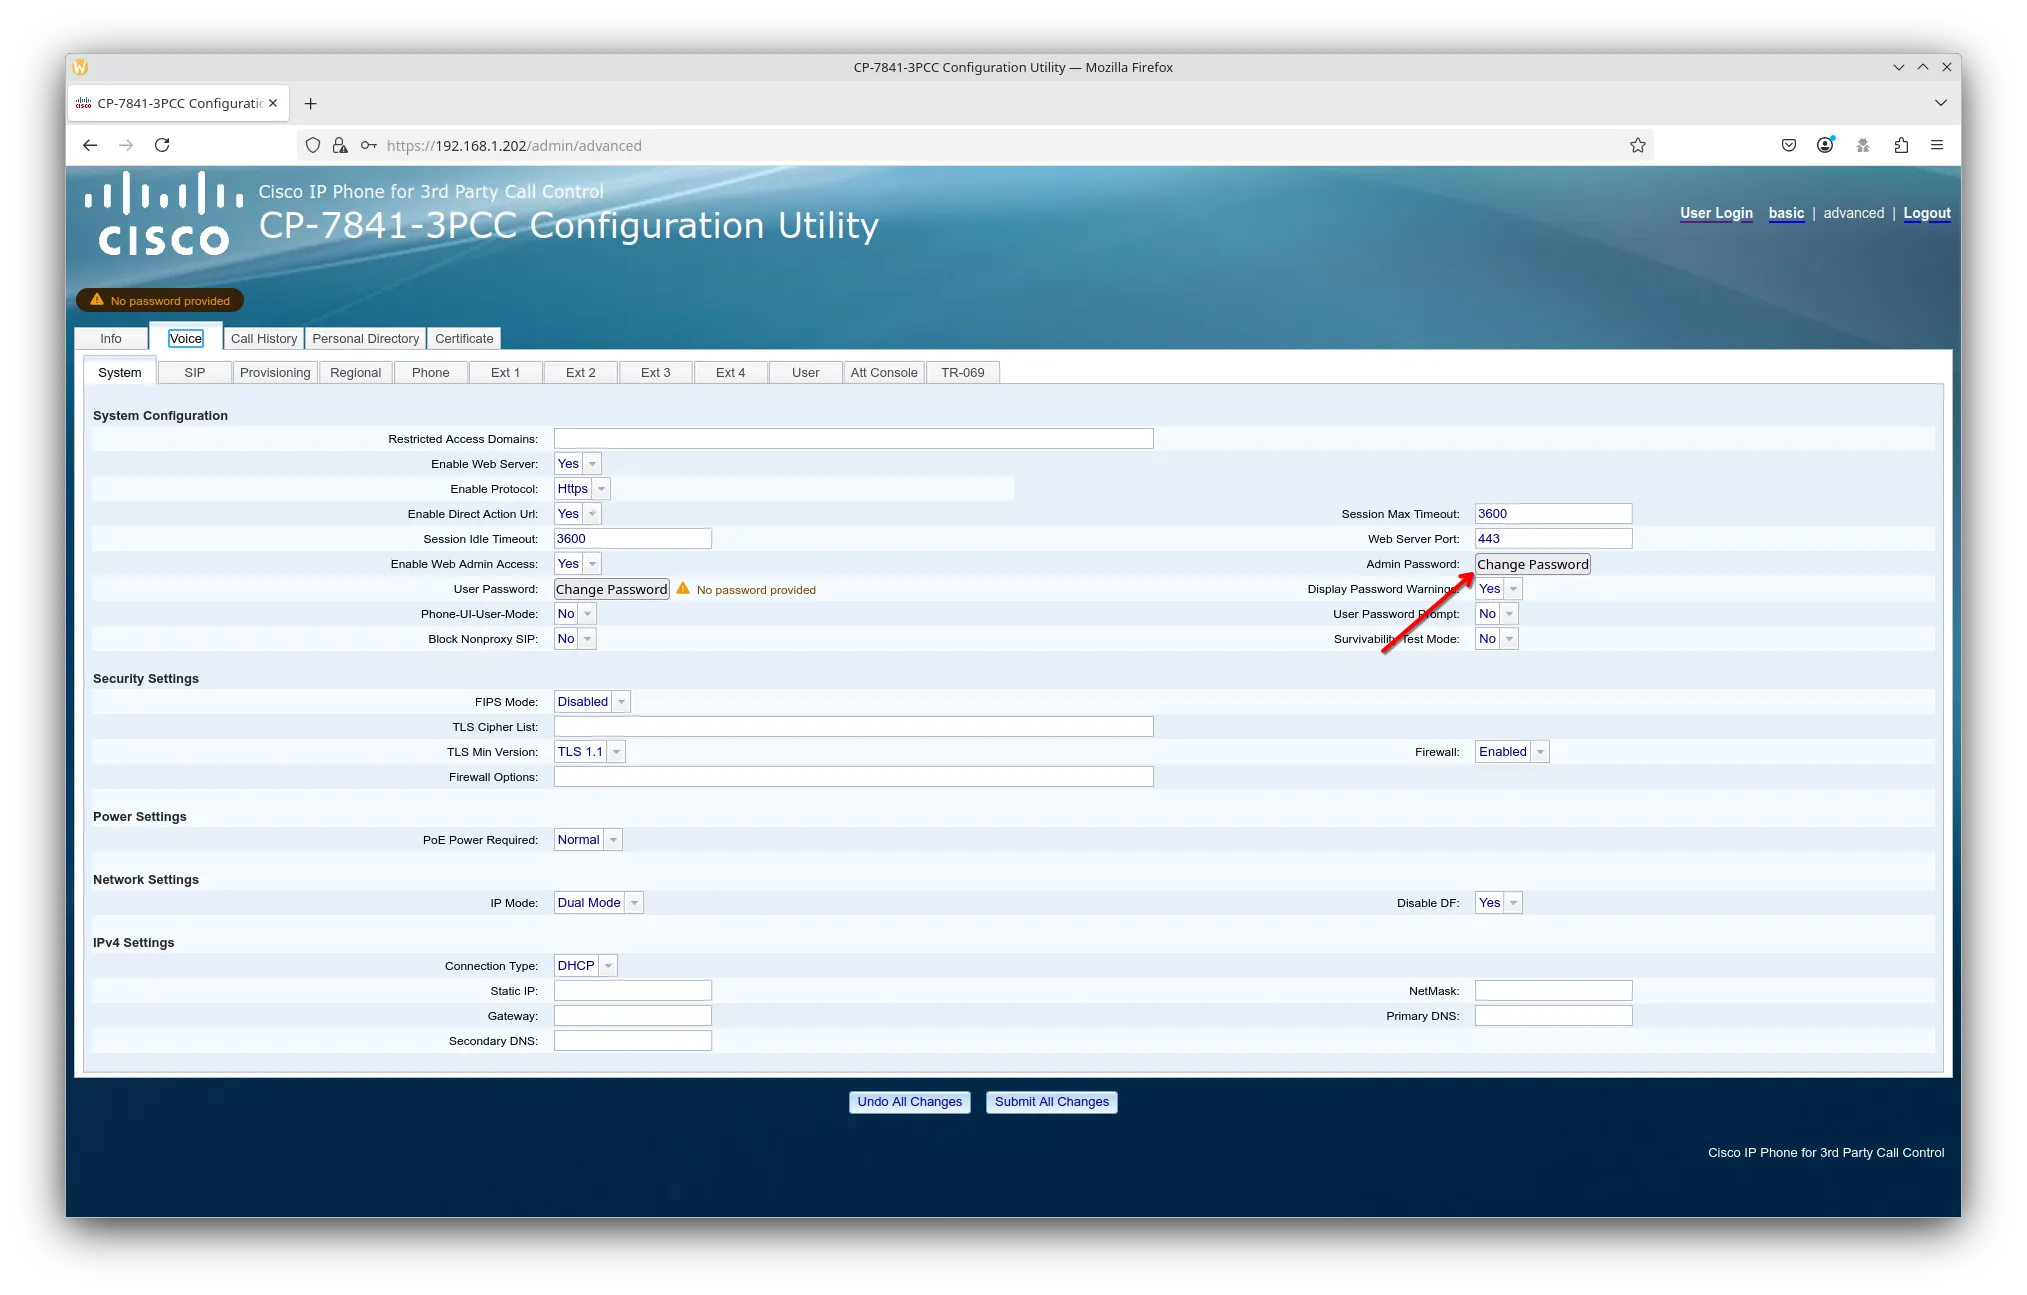Open Phone-UI-User-Mode dropdown
2027x1295 pixels.
click(x=575, y=613)
